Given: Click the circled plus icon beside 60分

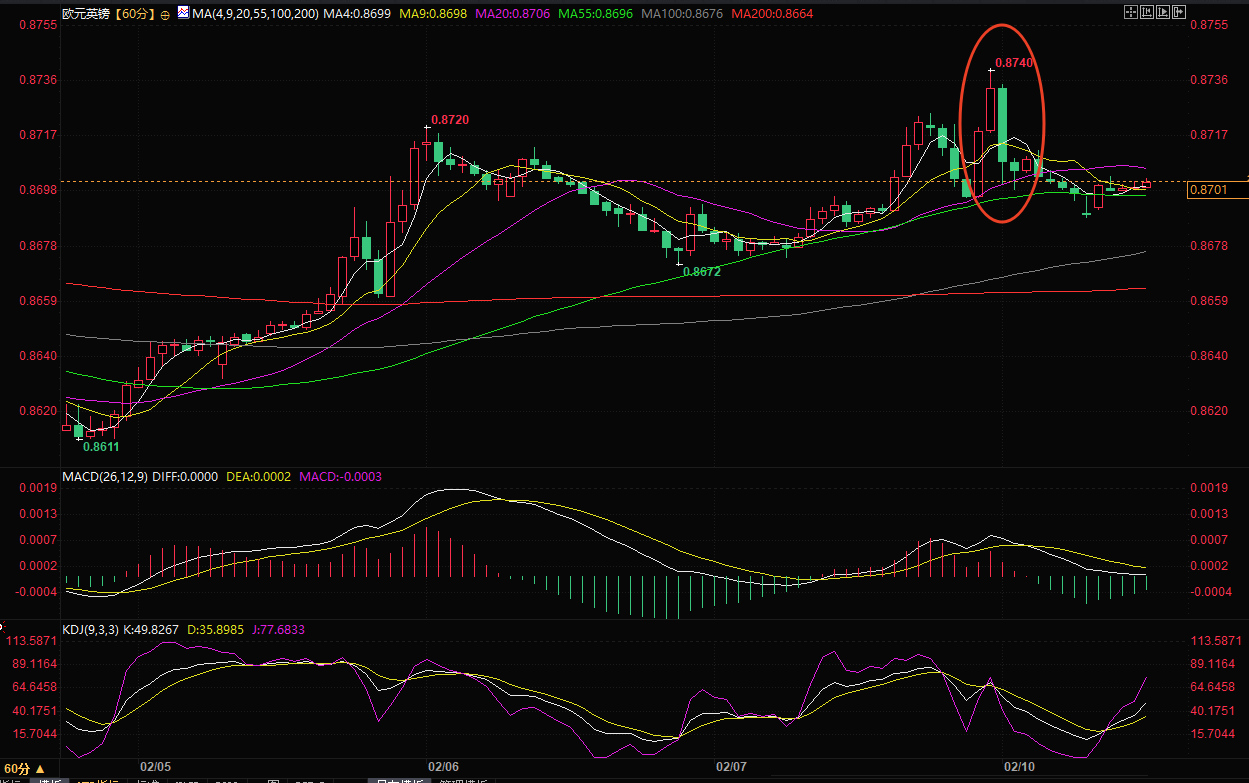Looking at the screenshot, I should coord(165,15).
